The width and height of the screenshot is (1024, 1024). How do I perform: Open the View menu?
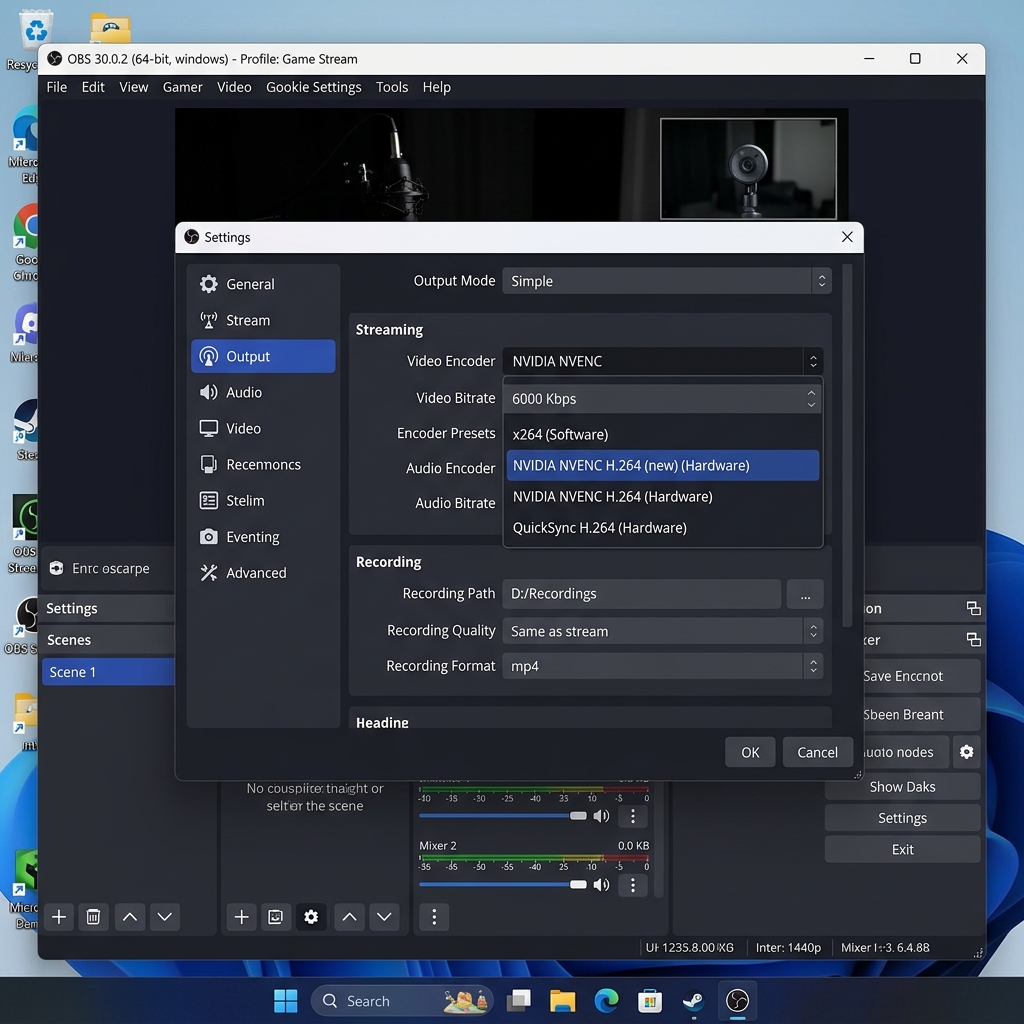click(x=134, y=87)
